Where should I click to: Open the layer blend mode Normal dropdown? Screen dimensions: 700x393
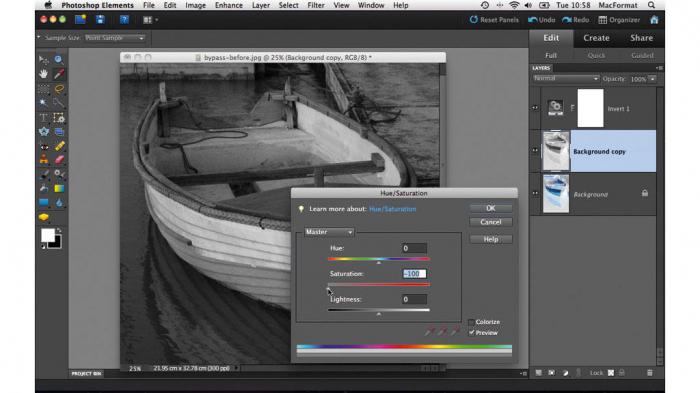(566, 79)
